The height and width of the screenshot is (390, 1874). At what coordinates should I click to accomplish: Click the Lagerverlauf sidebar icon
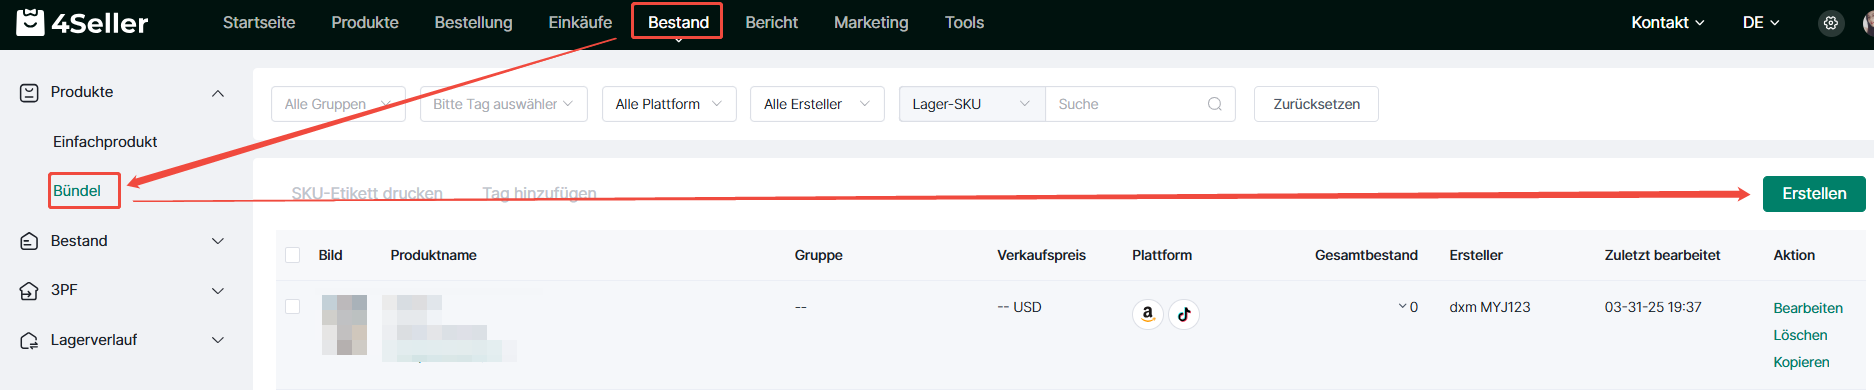tap(29, 341)
